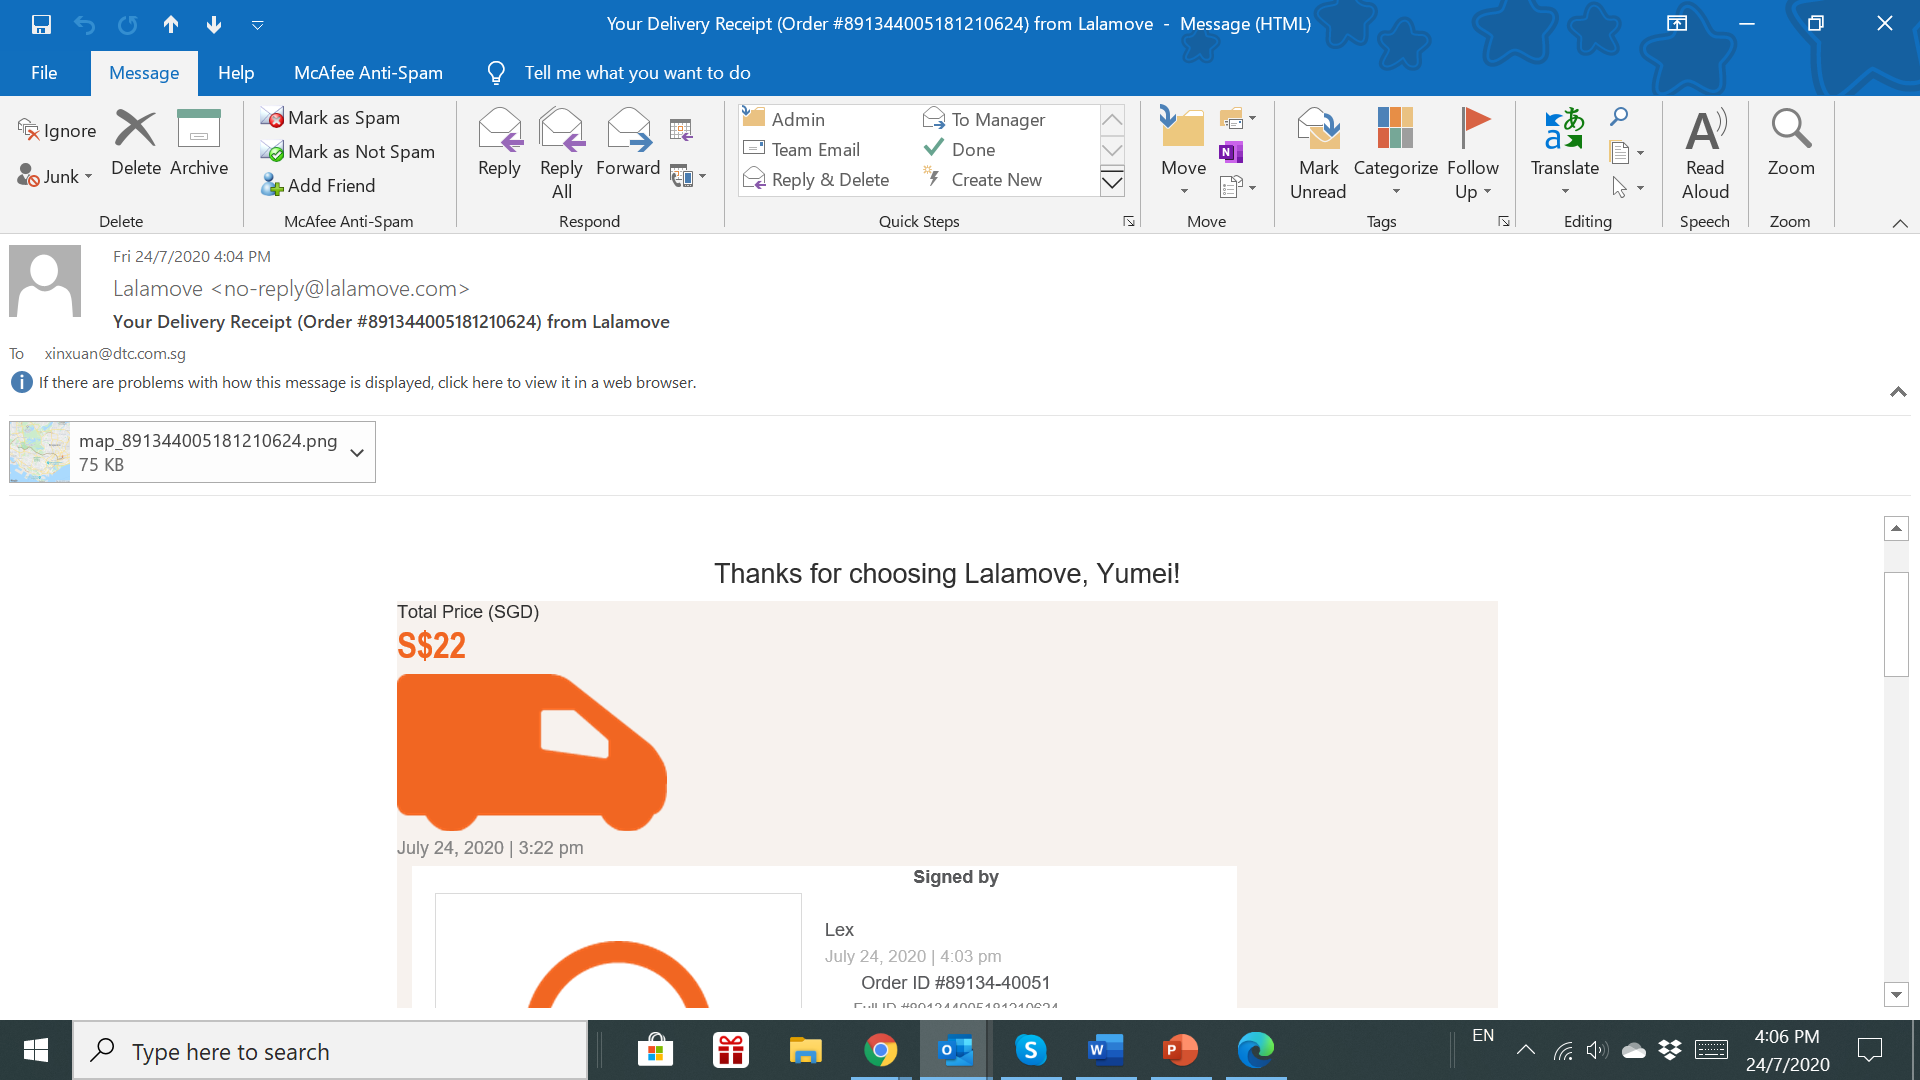Click Reply All
Viewport: 1920px width, 1080px height.
[x=561, y=153]
